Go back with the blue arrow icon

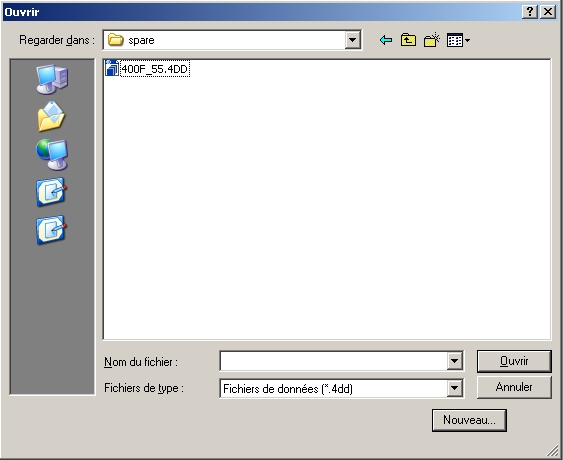pyautogui.click(x=386, y=40)
